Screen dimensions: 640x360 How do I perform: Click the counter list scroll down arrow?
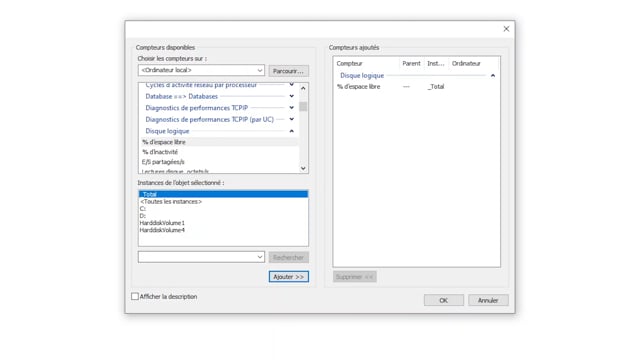tap(303, 168)
